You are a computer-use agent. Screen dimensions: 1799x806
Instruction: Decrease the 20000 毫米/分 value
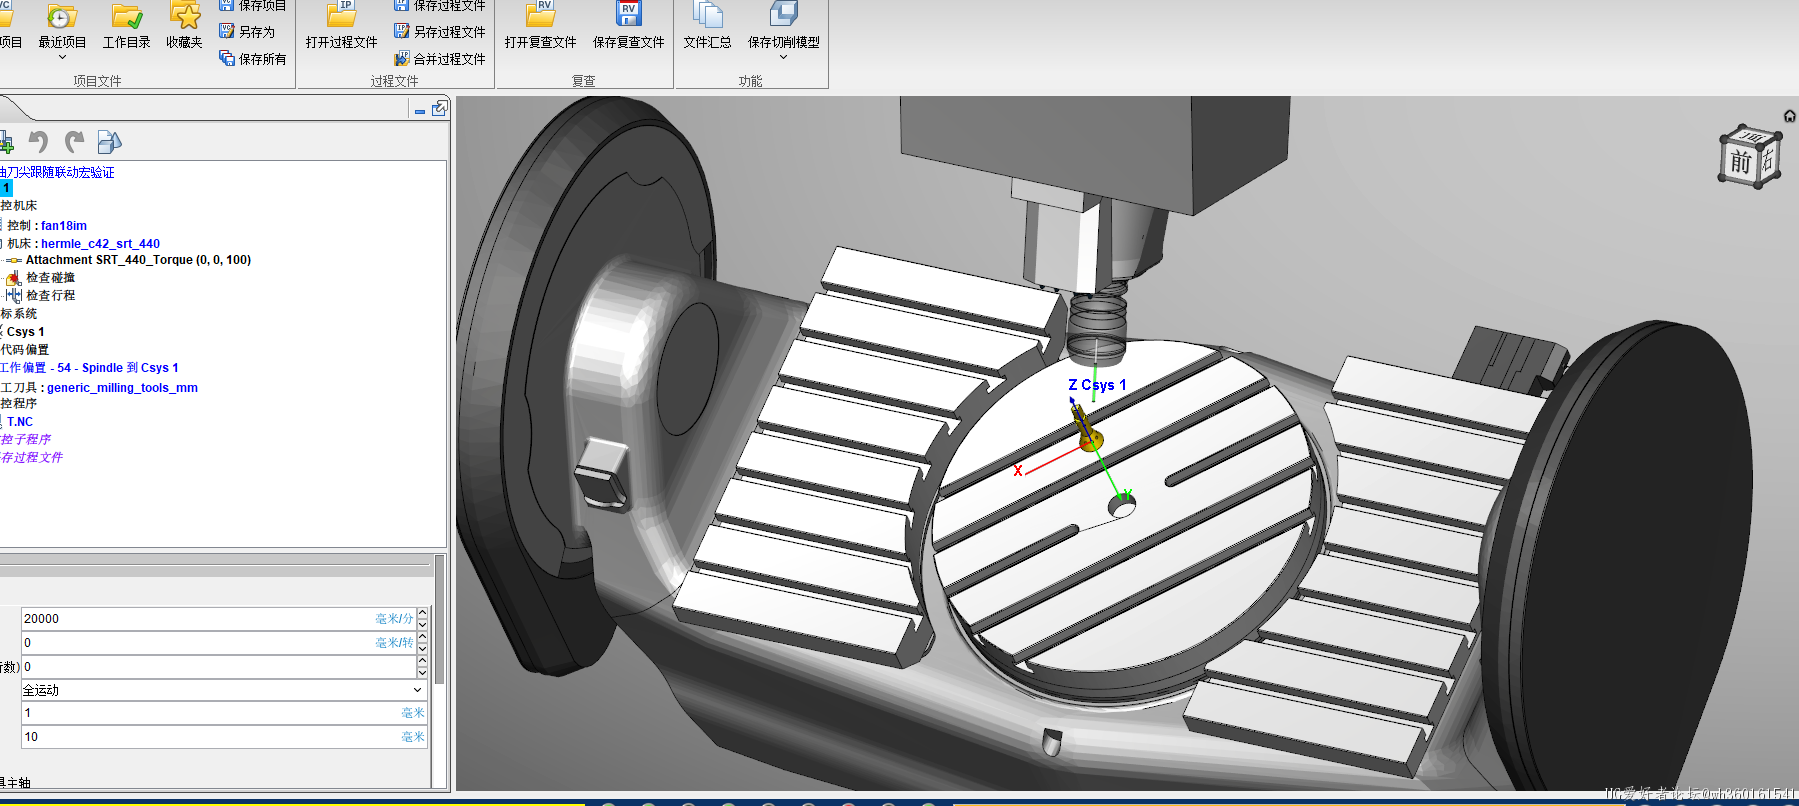pyautogui.click(x=423, y=624)
